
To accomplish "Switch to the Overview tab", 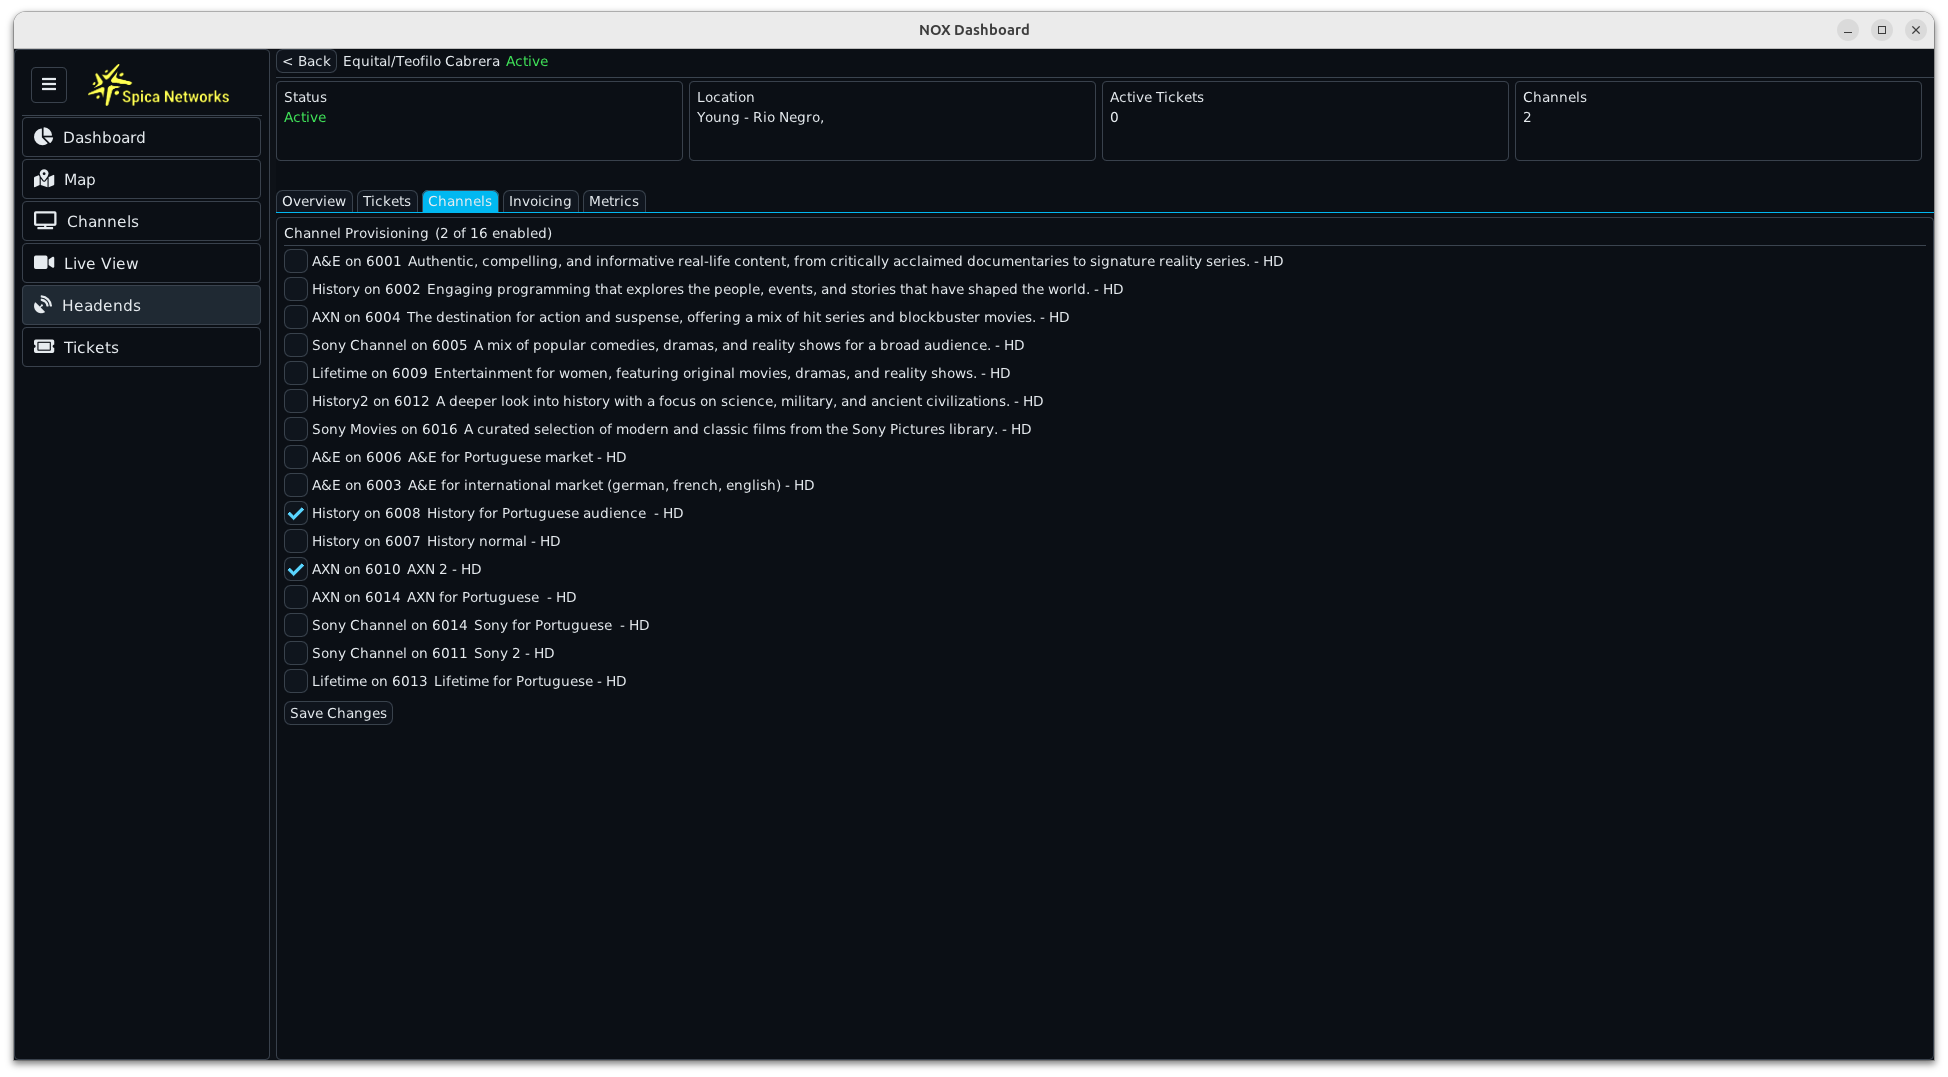I will 314,201.
